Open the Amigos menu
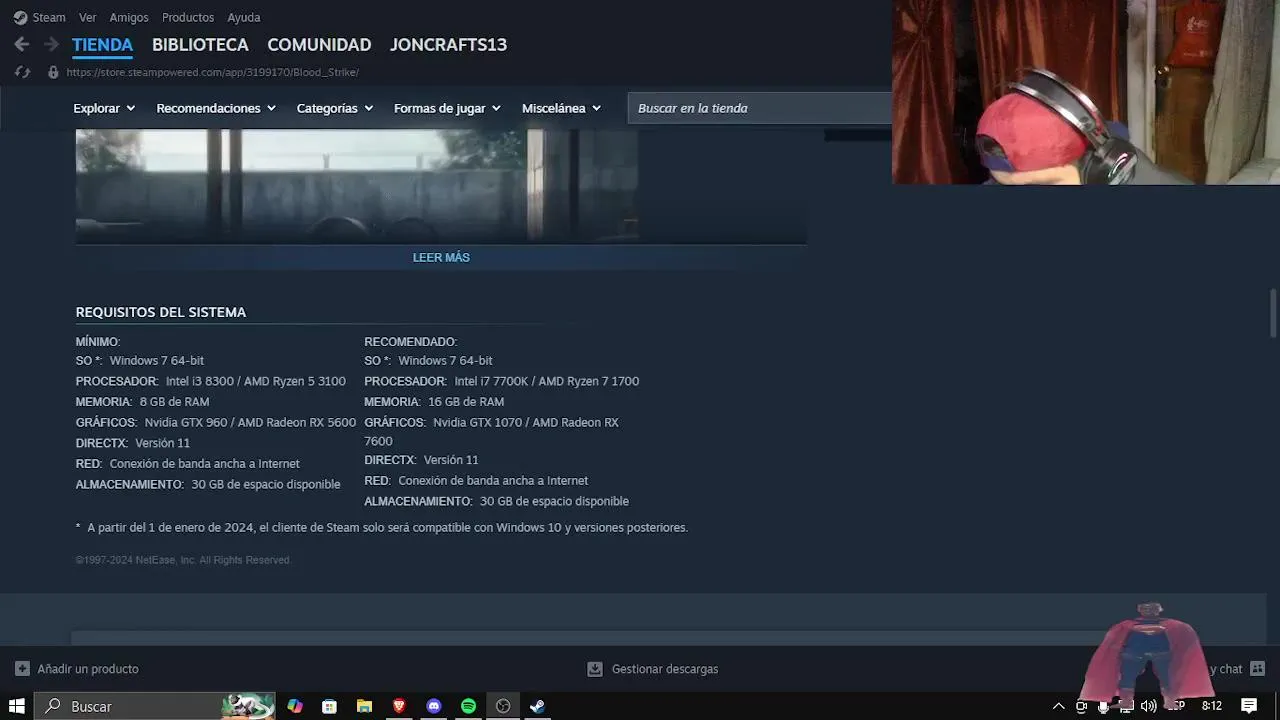Screen dimensions: 1280x720 [129, 17]
